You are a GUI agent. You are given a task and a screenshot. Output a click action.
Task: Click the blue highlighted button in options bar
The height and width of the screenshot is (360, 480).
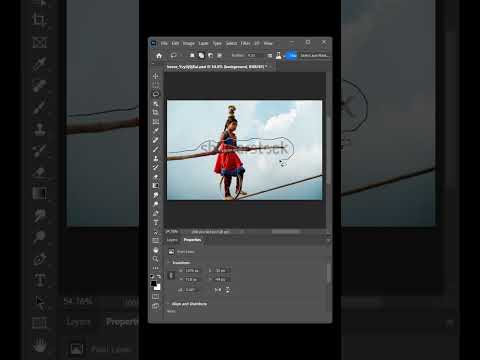pyautogui.click(x=292, y=56)
